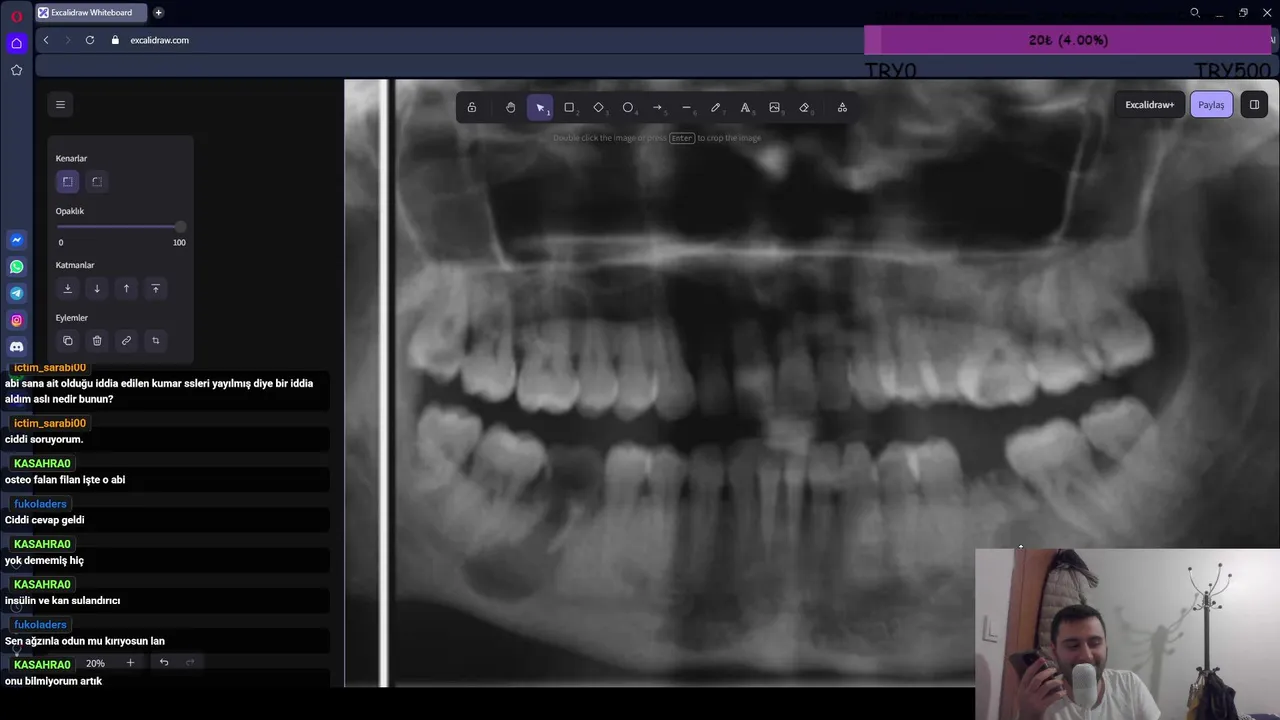Go back in browser history
This screenshot has width=1280, height=720.
click(x=46, y=40)
